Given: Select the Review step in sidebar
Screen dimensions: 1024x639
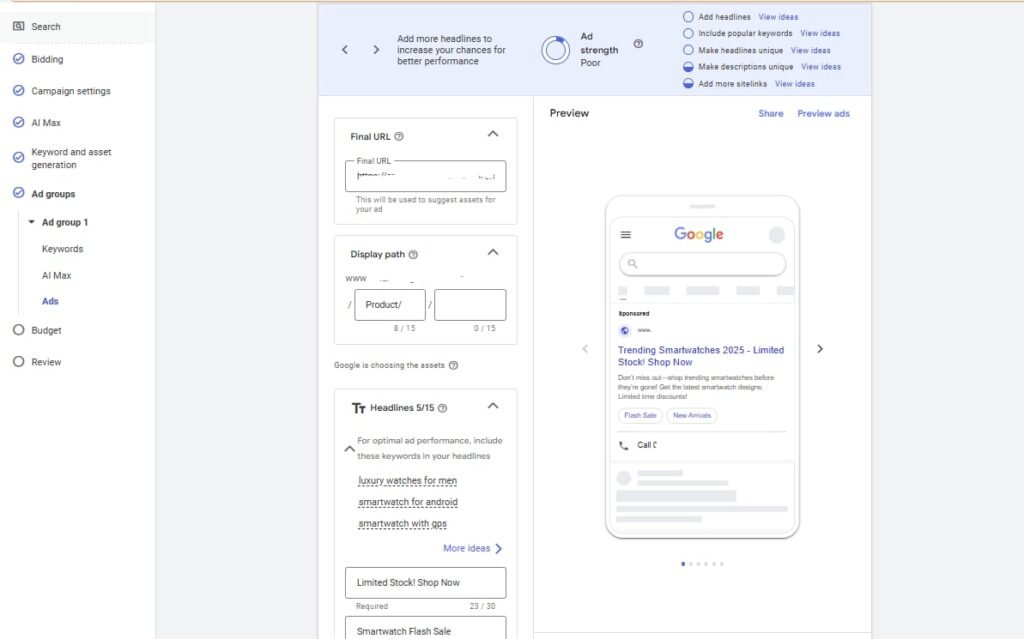Looking at the screenshot, I should click(45, 362).
